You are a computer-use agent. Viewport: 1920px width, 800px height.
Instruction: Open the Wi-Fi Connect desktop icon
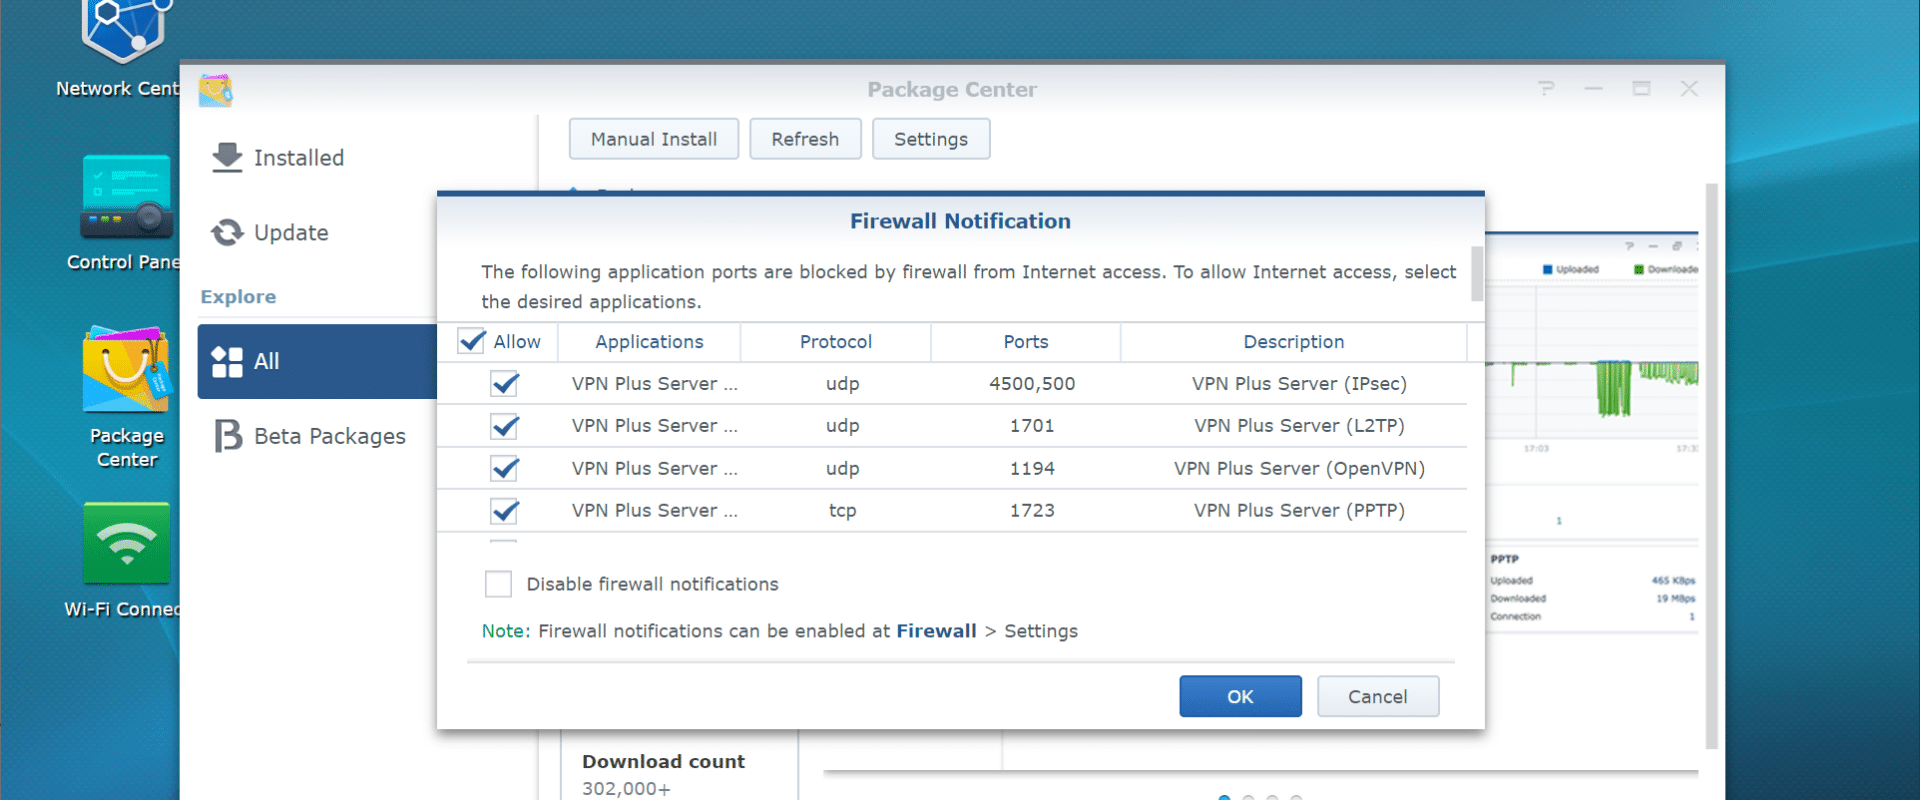[126, 543]
